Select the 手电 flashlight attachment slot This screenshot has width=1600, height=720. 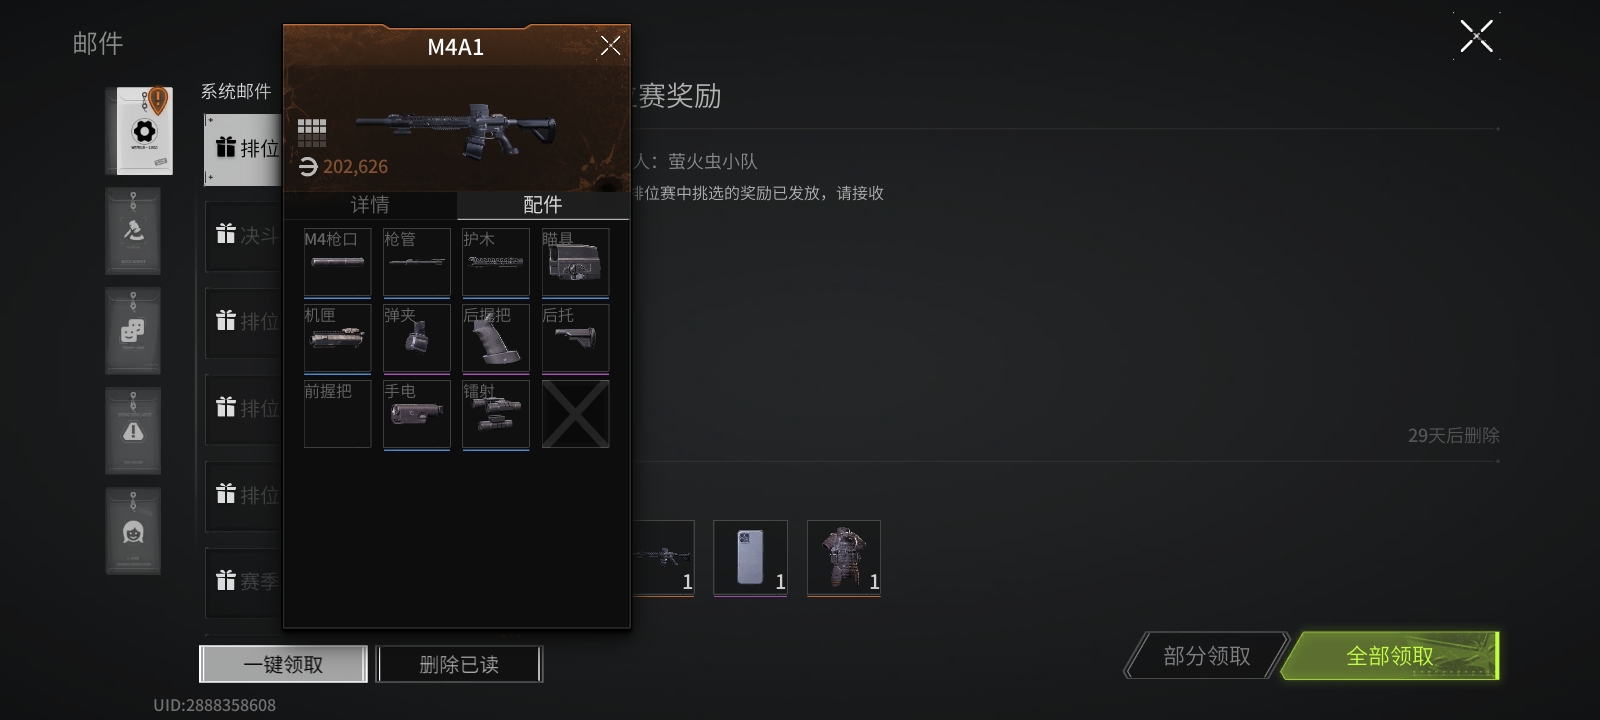pos(416,415)
